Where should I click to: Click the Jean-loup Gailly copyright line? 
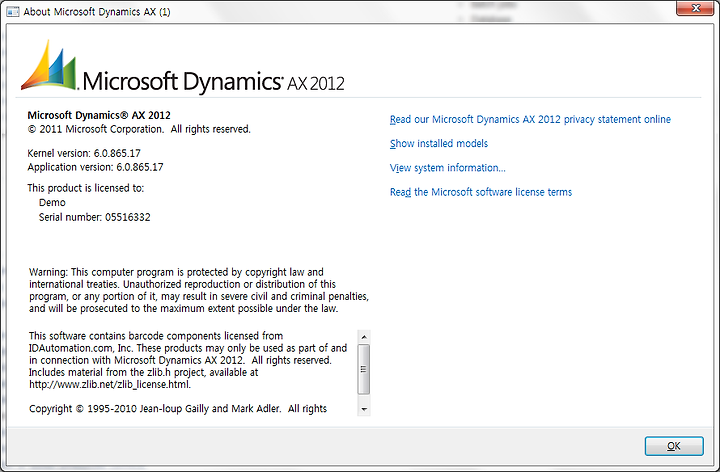[x=178, y=408]
